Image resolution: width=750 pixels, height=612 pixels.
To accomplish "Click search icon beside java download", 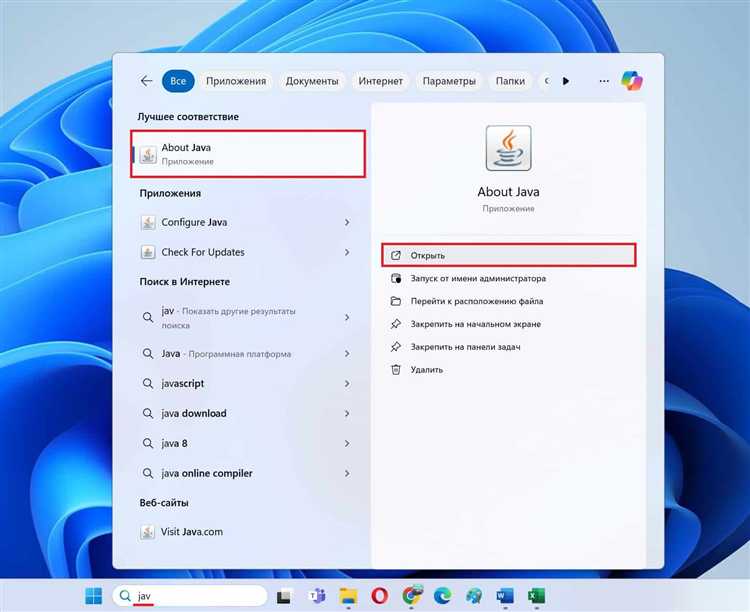I will (148, 413).
